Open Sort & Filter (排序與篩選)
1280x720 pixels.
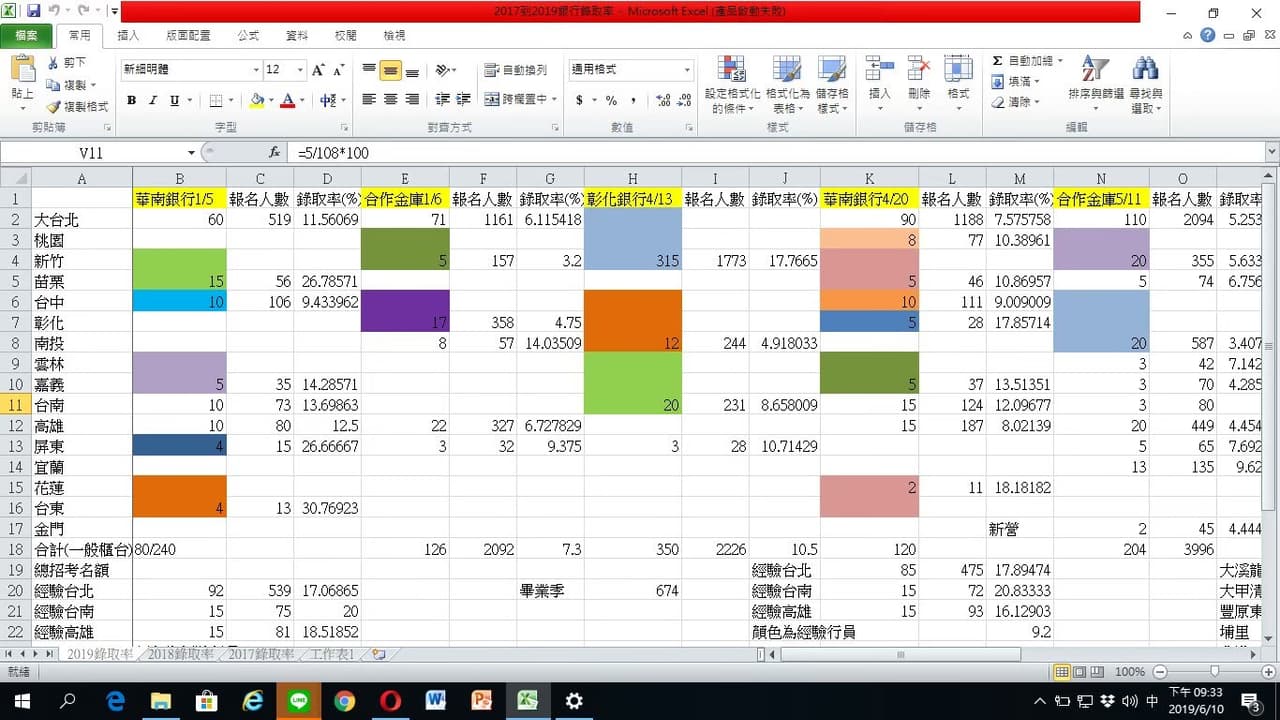(x=1095, y=85)
